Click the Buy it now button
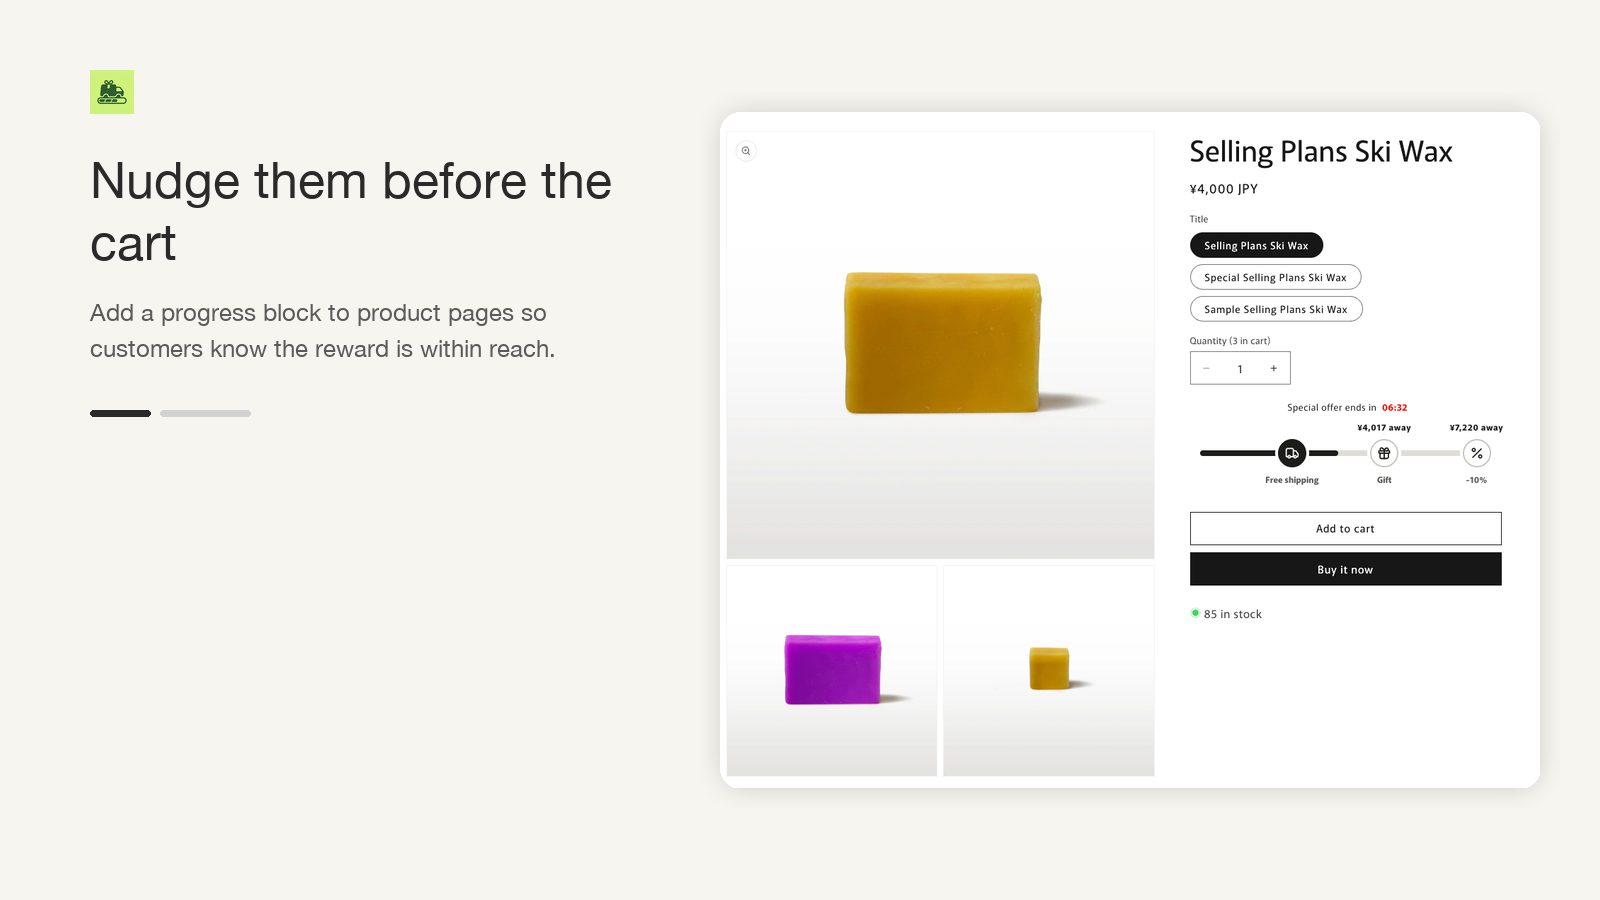The width and height of the screenshot is (1600, 900). (x=1345, y=569)
